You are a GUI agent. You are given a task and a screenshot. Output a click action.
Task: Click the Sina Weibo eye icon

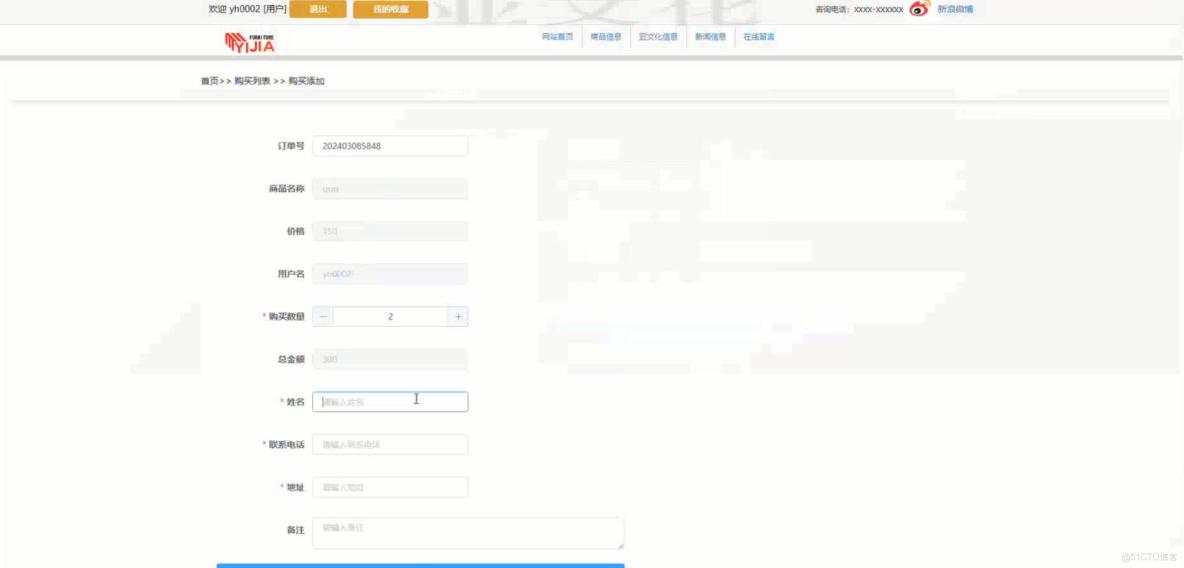(x=919, y=9)
